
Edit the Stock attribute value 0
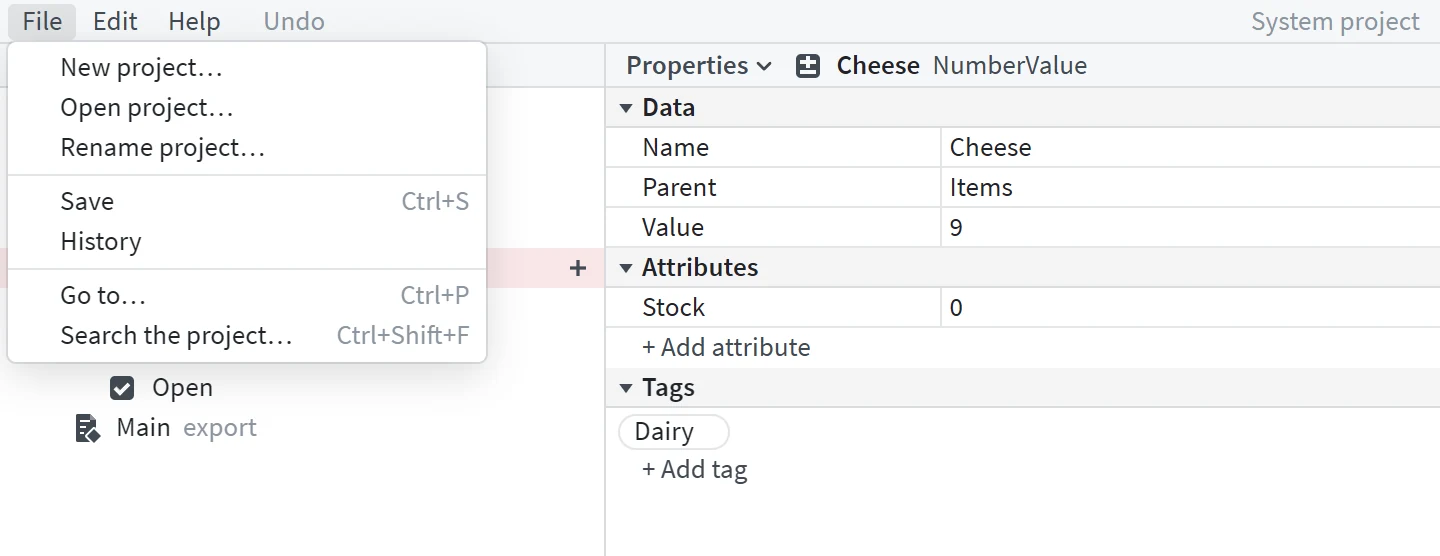pyautogui.click(x=1190, y=308)
